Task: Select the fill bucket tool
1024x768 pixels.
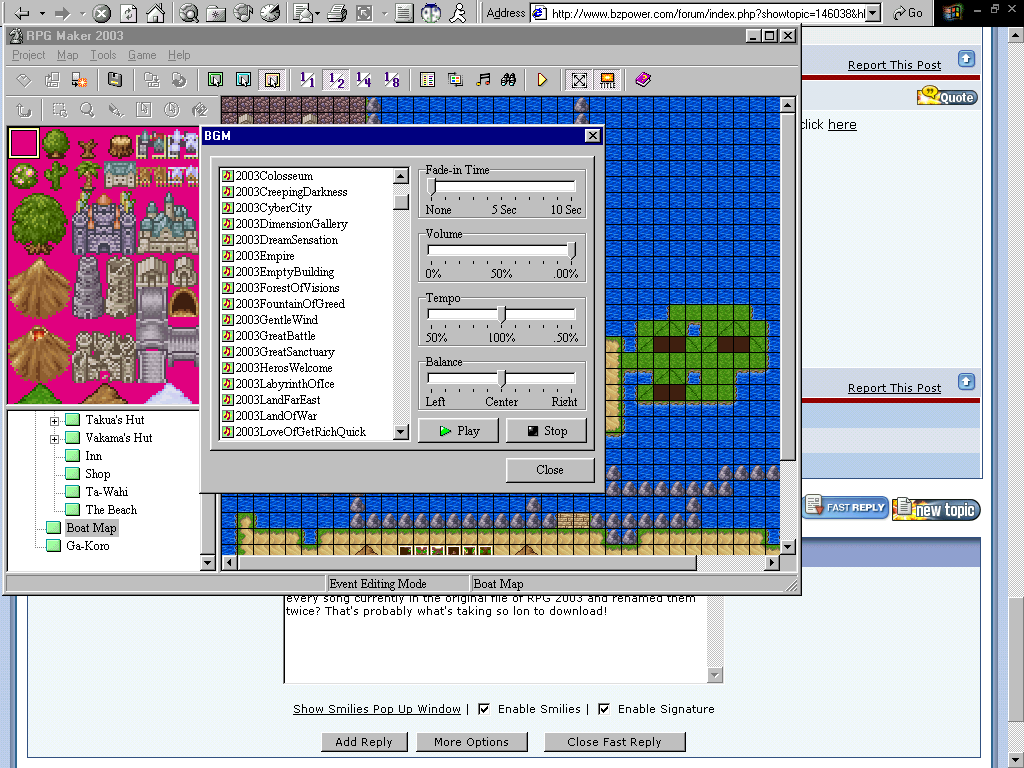Action: (199, 110)
